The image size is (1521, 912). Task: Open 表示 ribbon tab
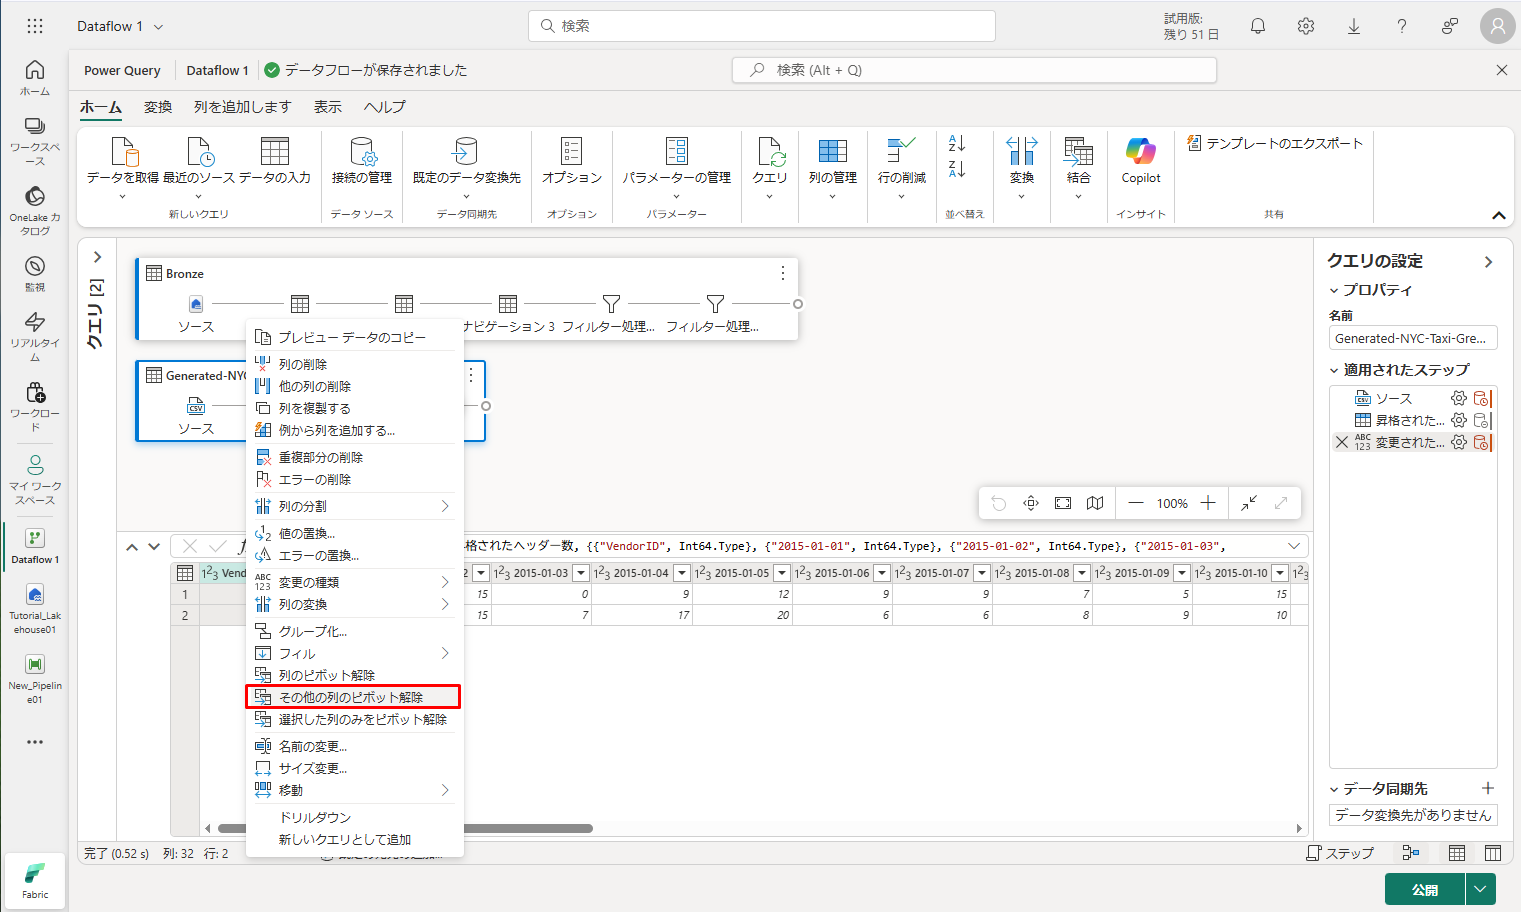click(x=327, y=107)
